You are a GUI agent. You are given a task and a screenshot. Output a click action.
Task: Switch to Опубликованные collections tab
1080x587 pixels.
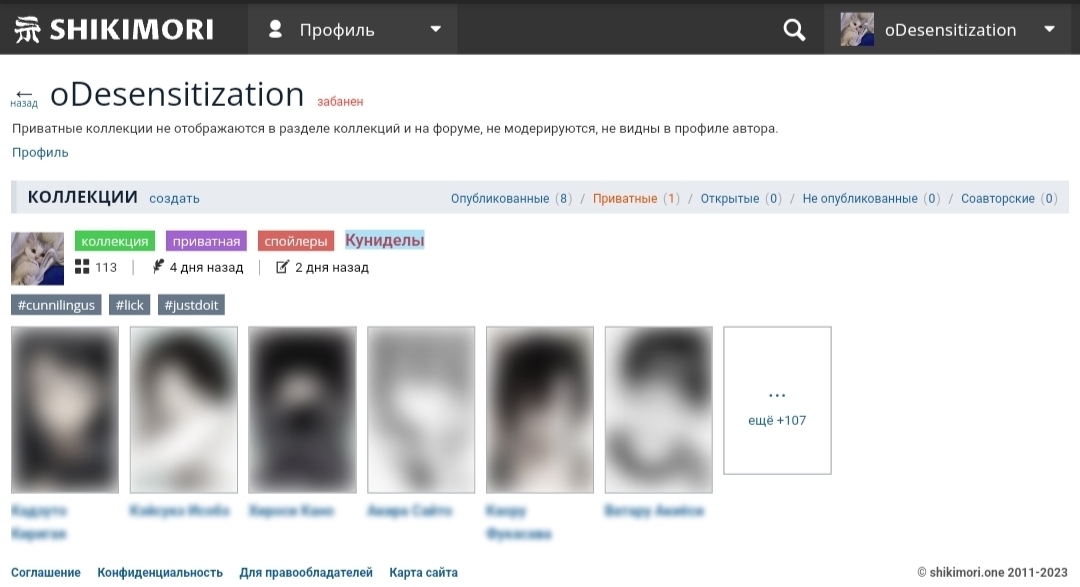511,198
